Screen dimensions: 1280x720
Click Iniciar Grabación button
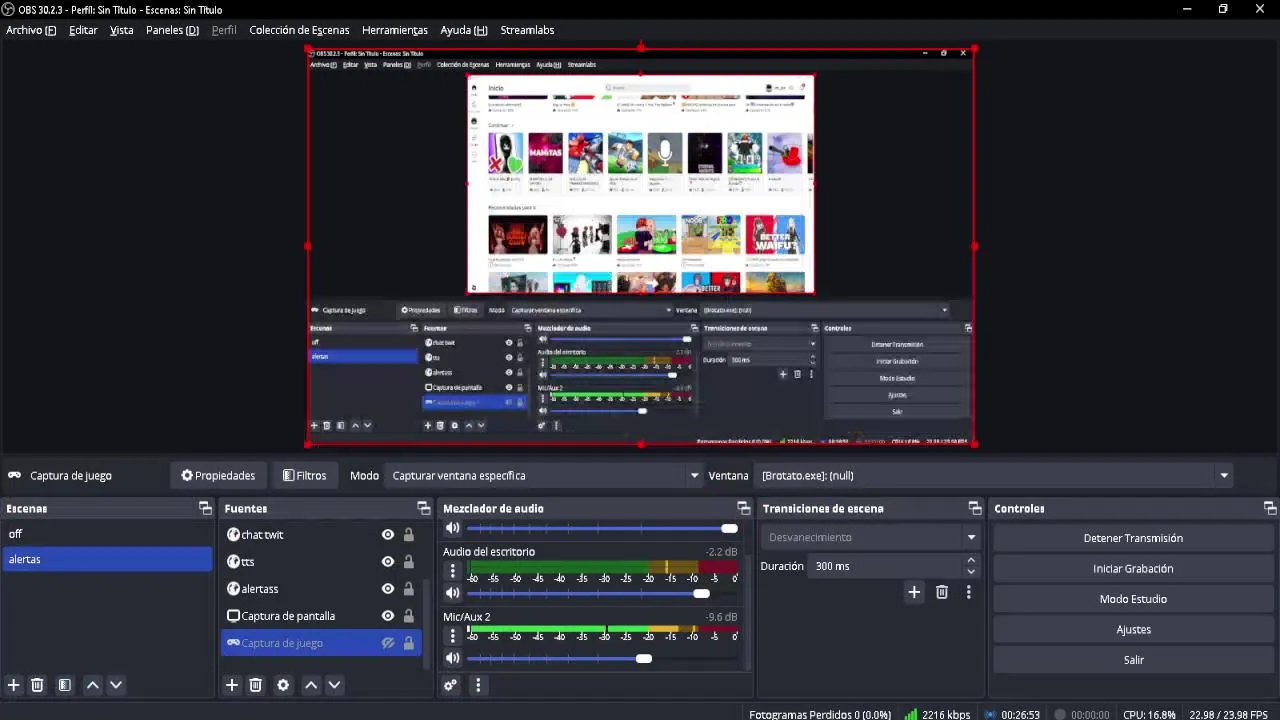[x=1133, y=568]
